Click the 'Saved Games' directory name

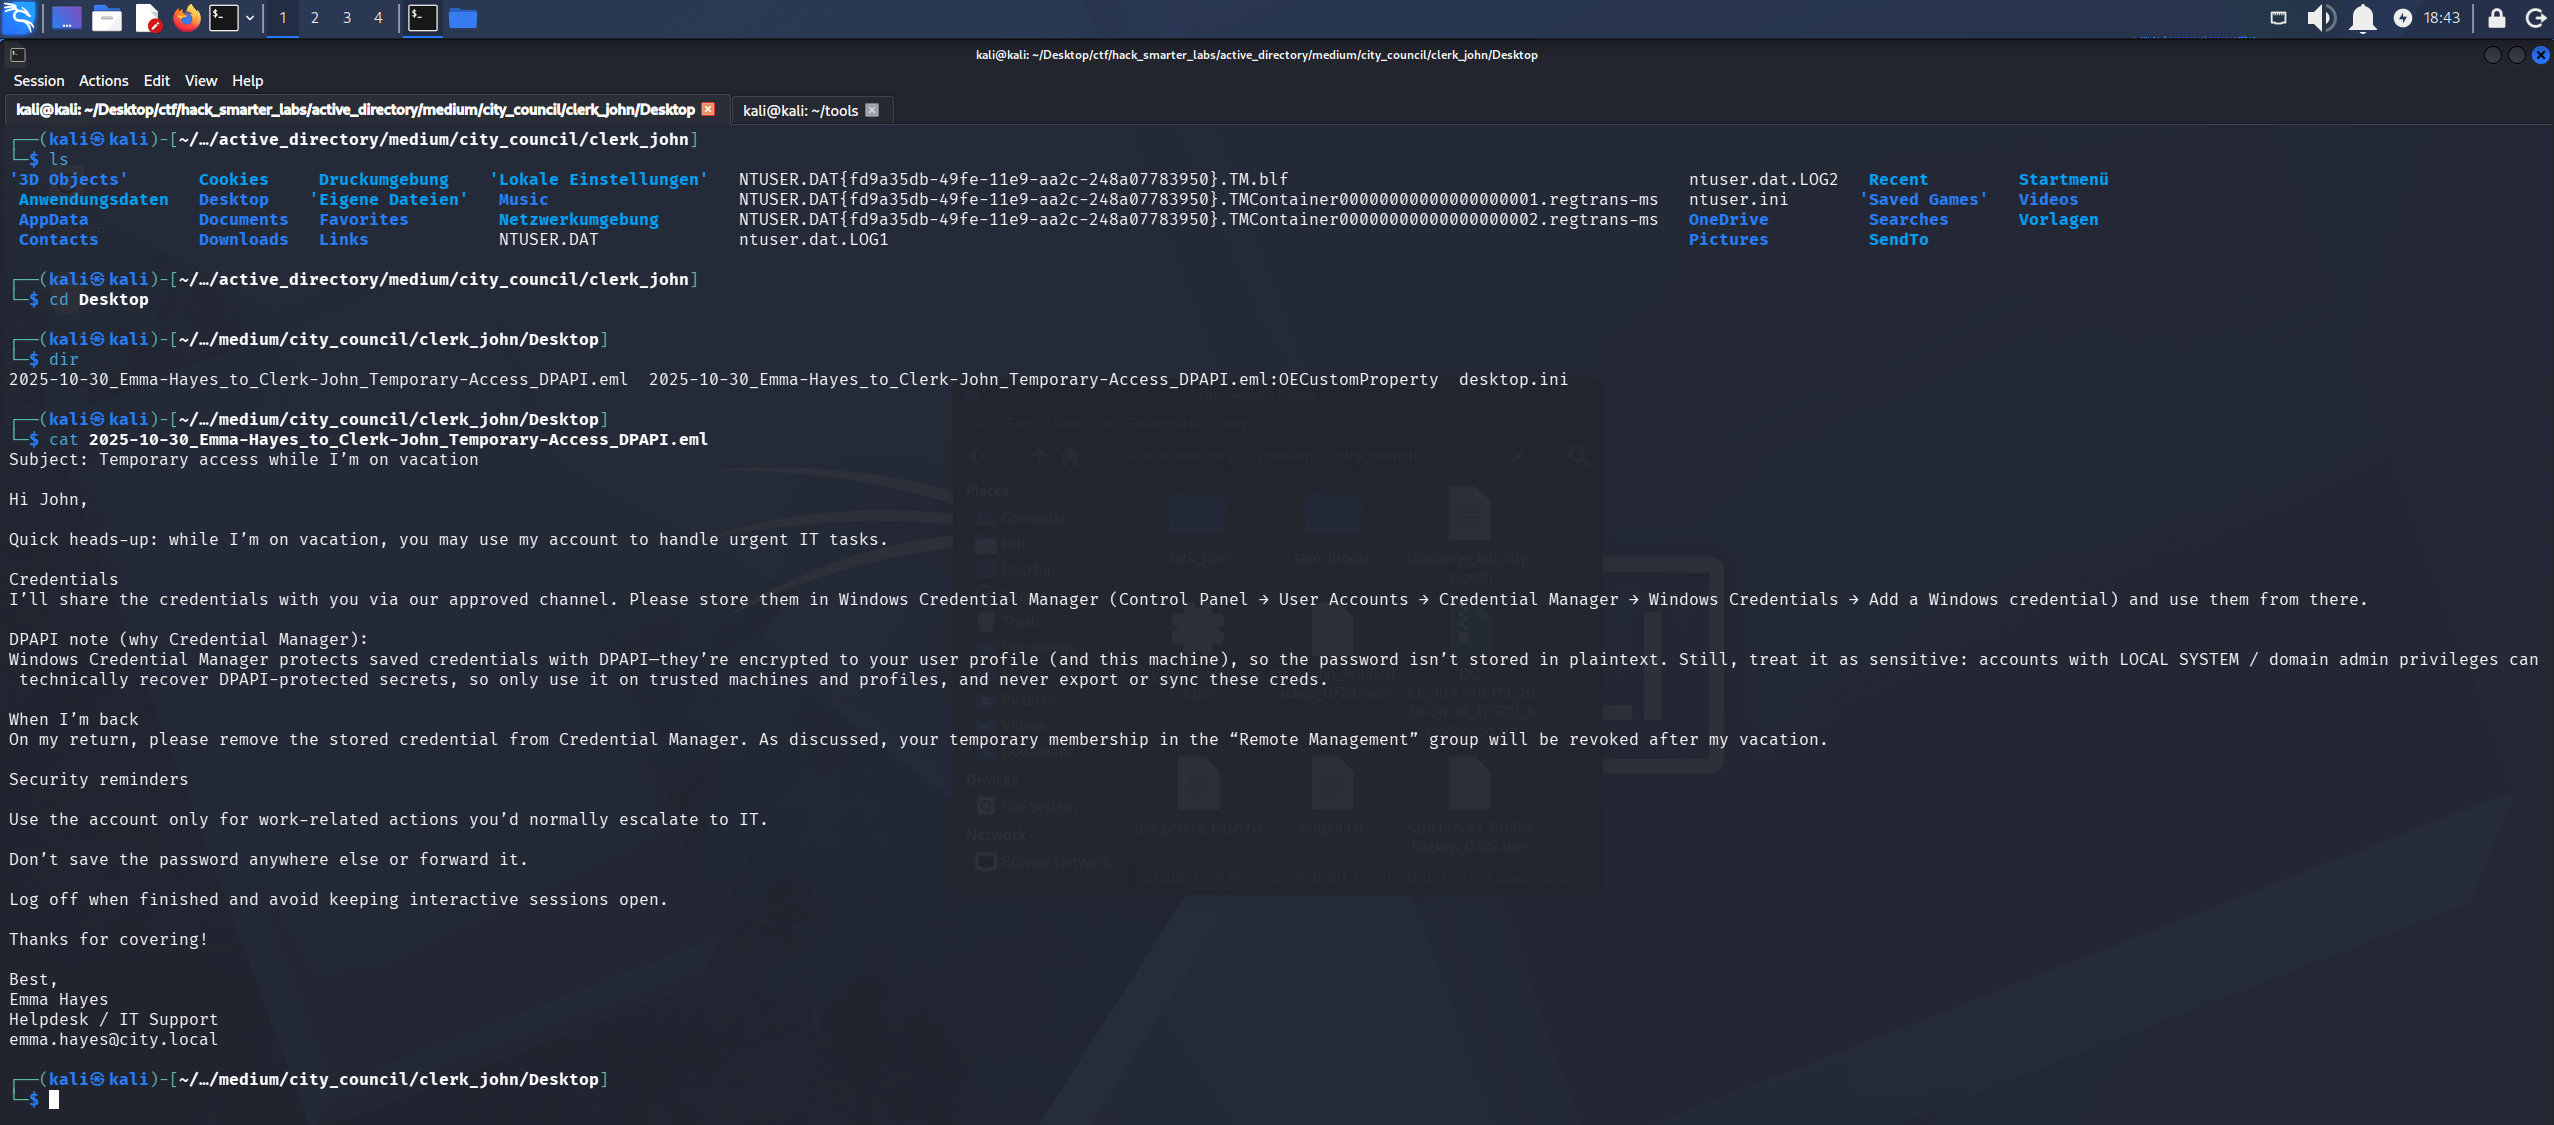1924,200
